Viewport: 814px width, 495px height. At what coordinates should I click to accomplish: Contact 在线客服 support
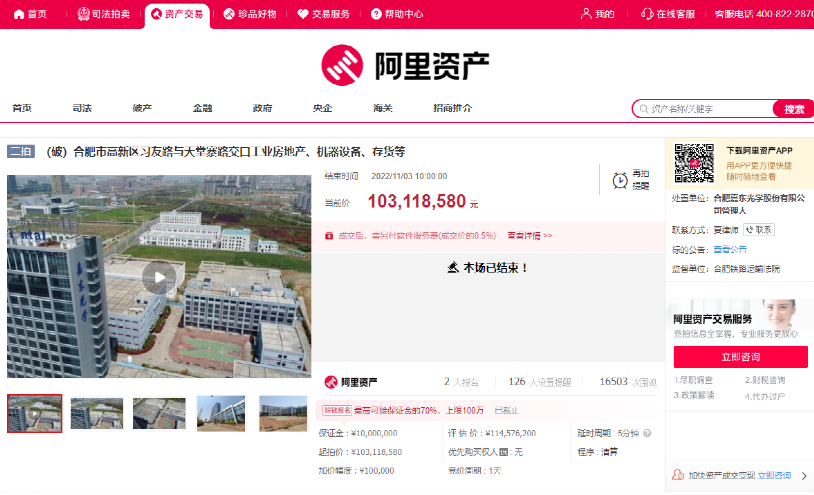coord(668,14)
